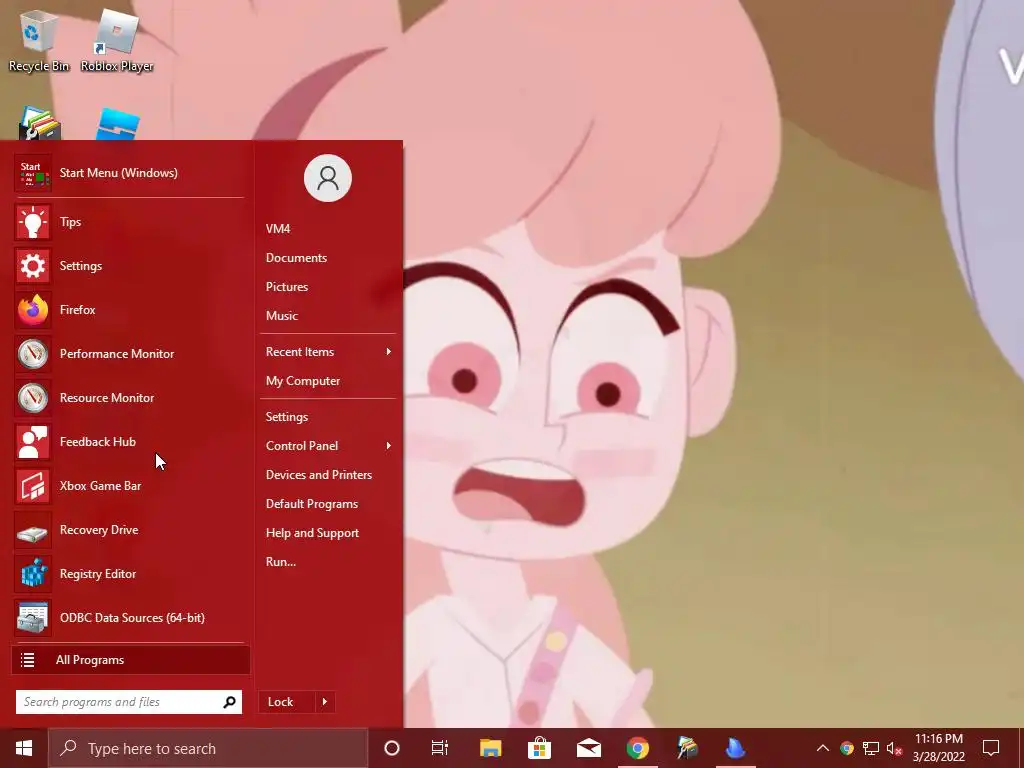Open Cortana circle on the taskbar
Screen dimensions: 1024x768
pos(392,748)
